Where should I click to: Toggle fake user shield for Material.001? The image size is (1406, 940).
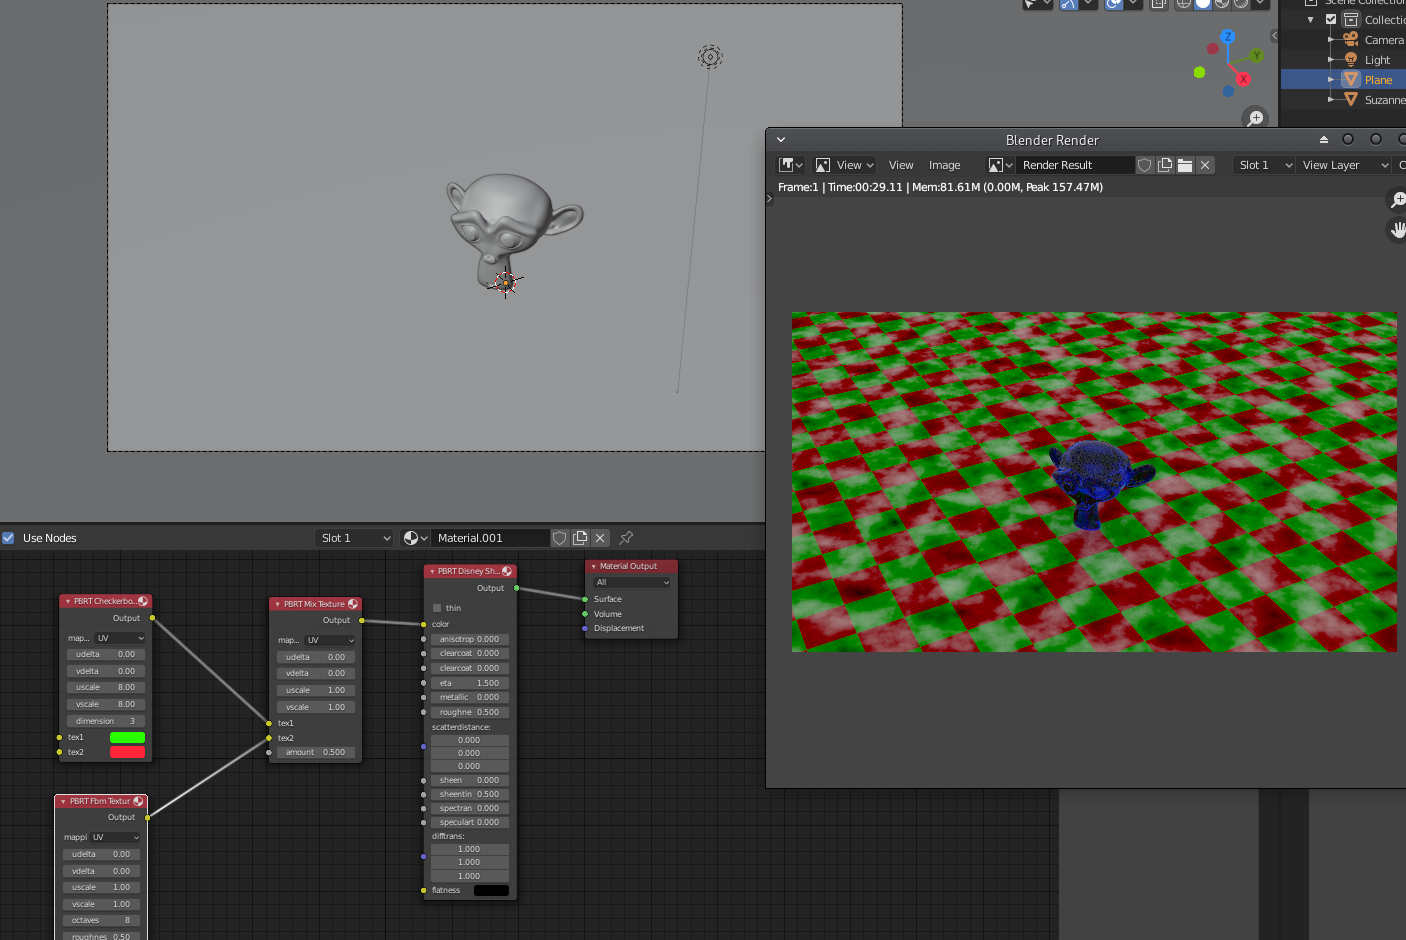point(560,538)
